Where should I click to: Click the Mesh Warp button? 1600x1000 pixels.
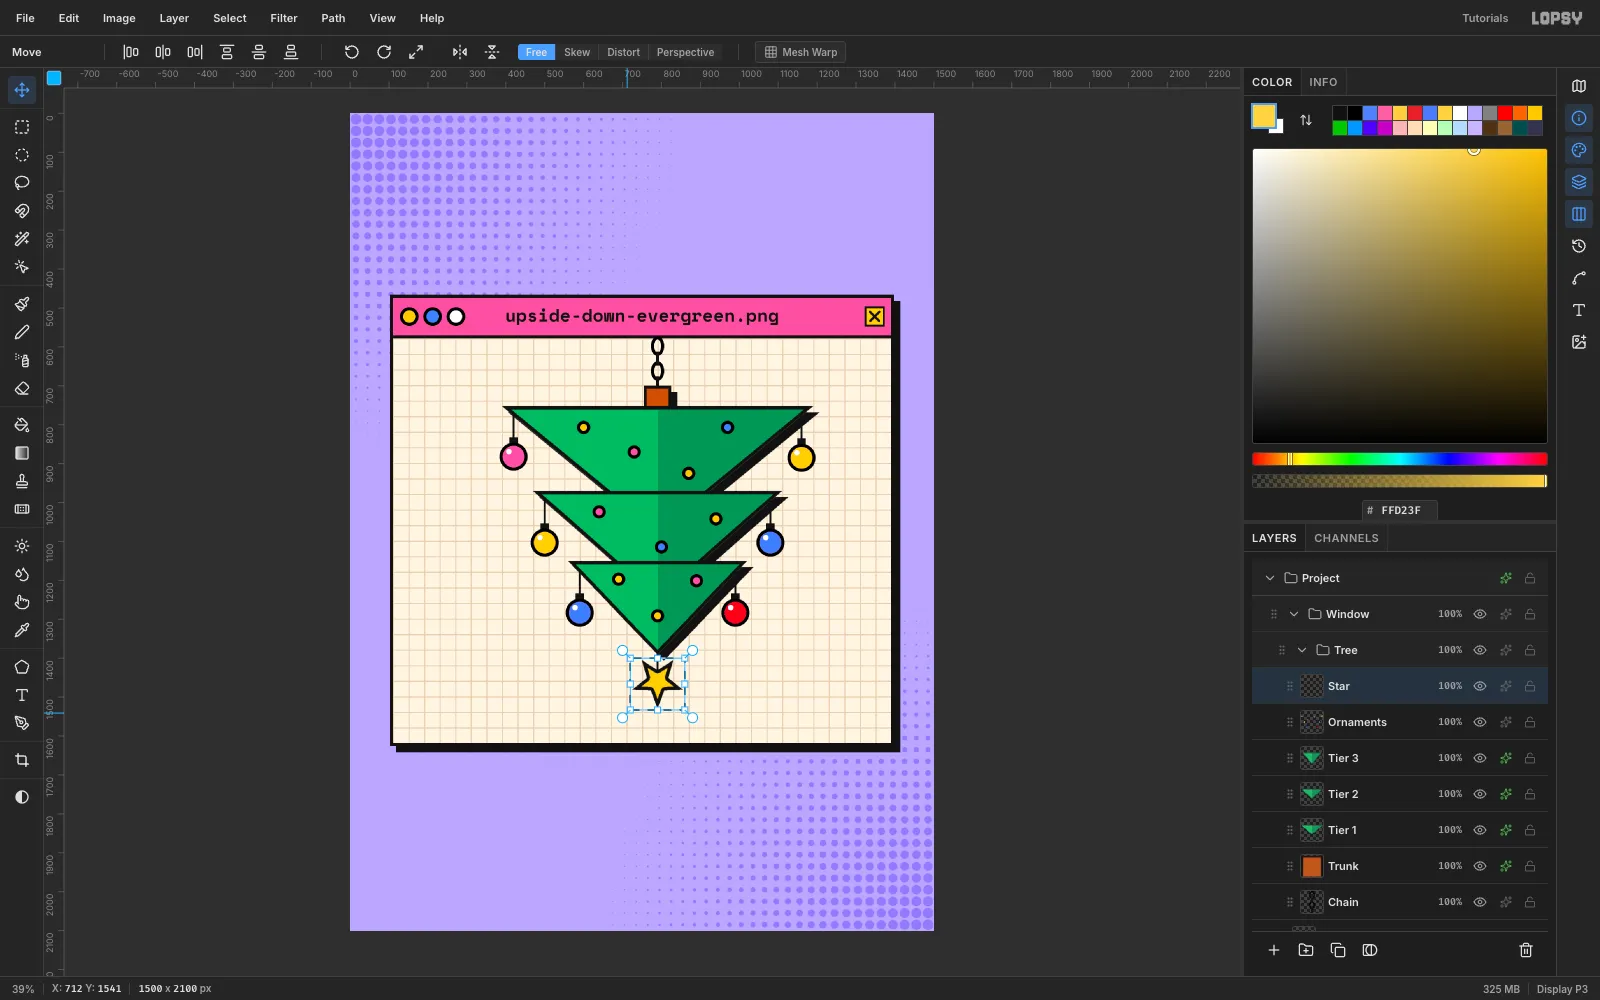click(x=800, y=52)
